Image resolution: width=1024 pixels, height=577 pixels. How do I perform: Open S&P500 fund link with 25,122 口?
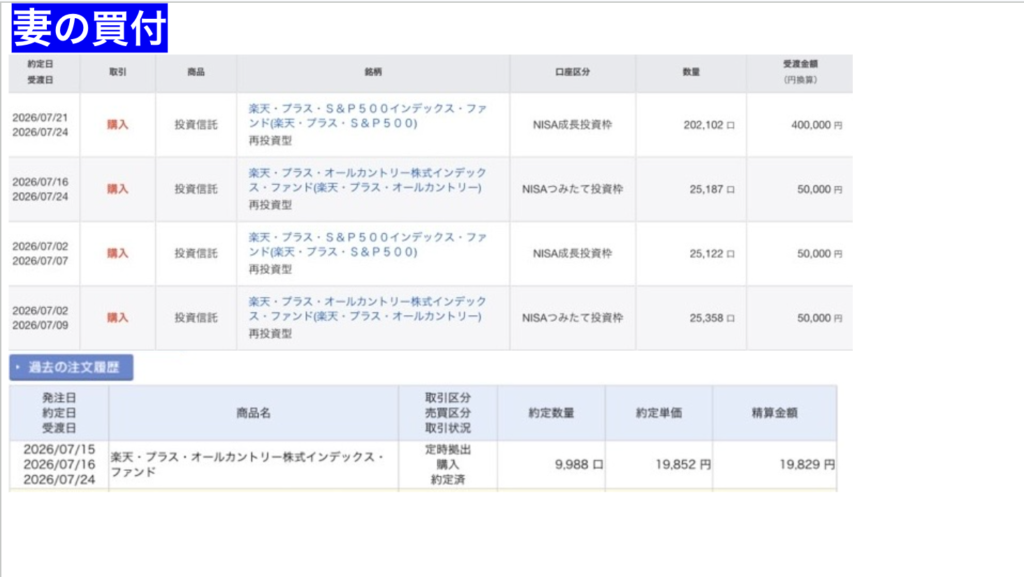367,244
